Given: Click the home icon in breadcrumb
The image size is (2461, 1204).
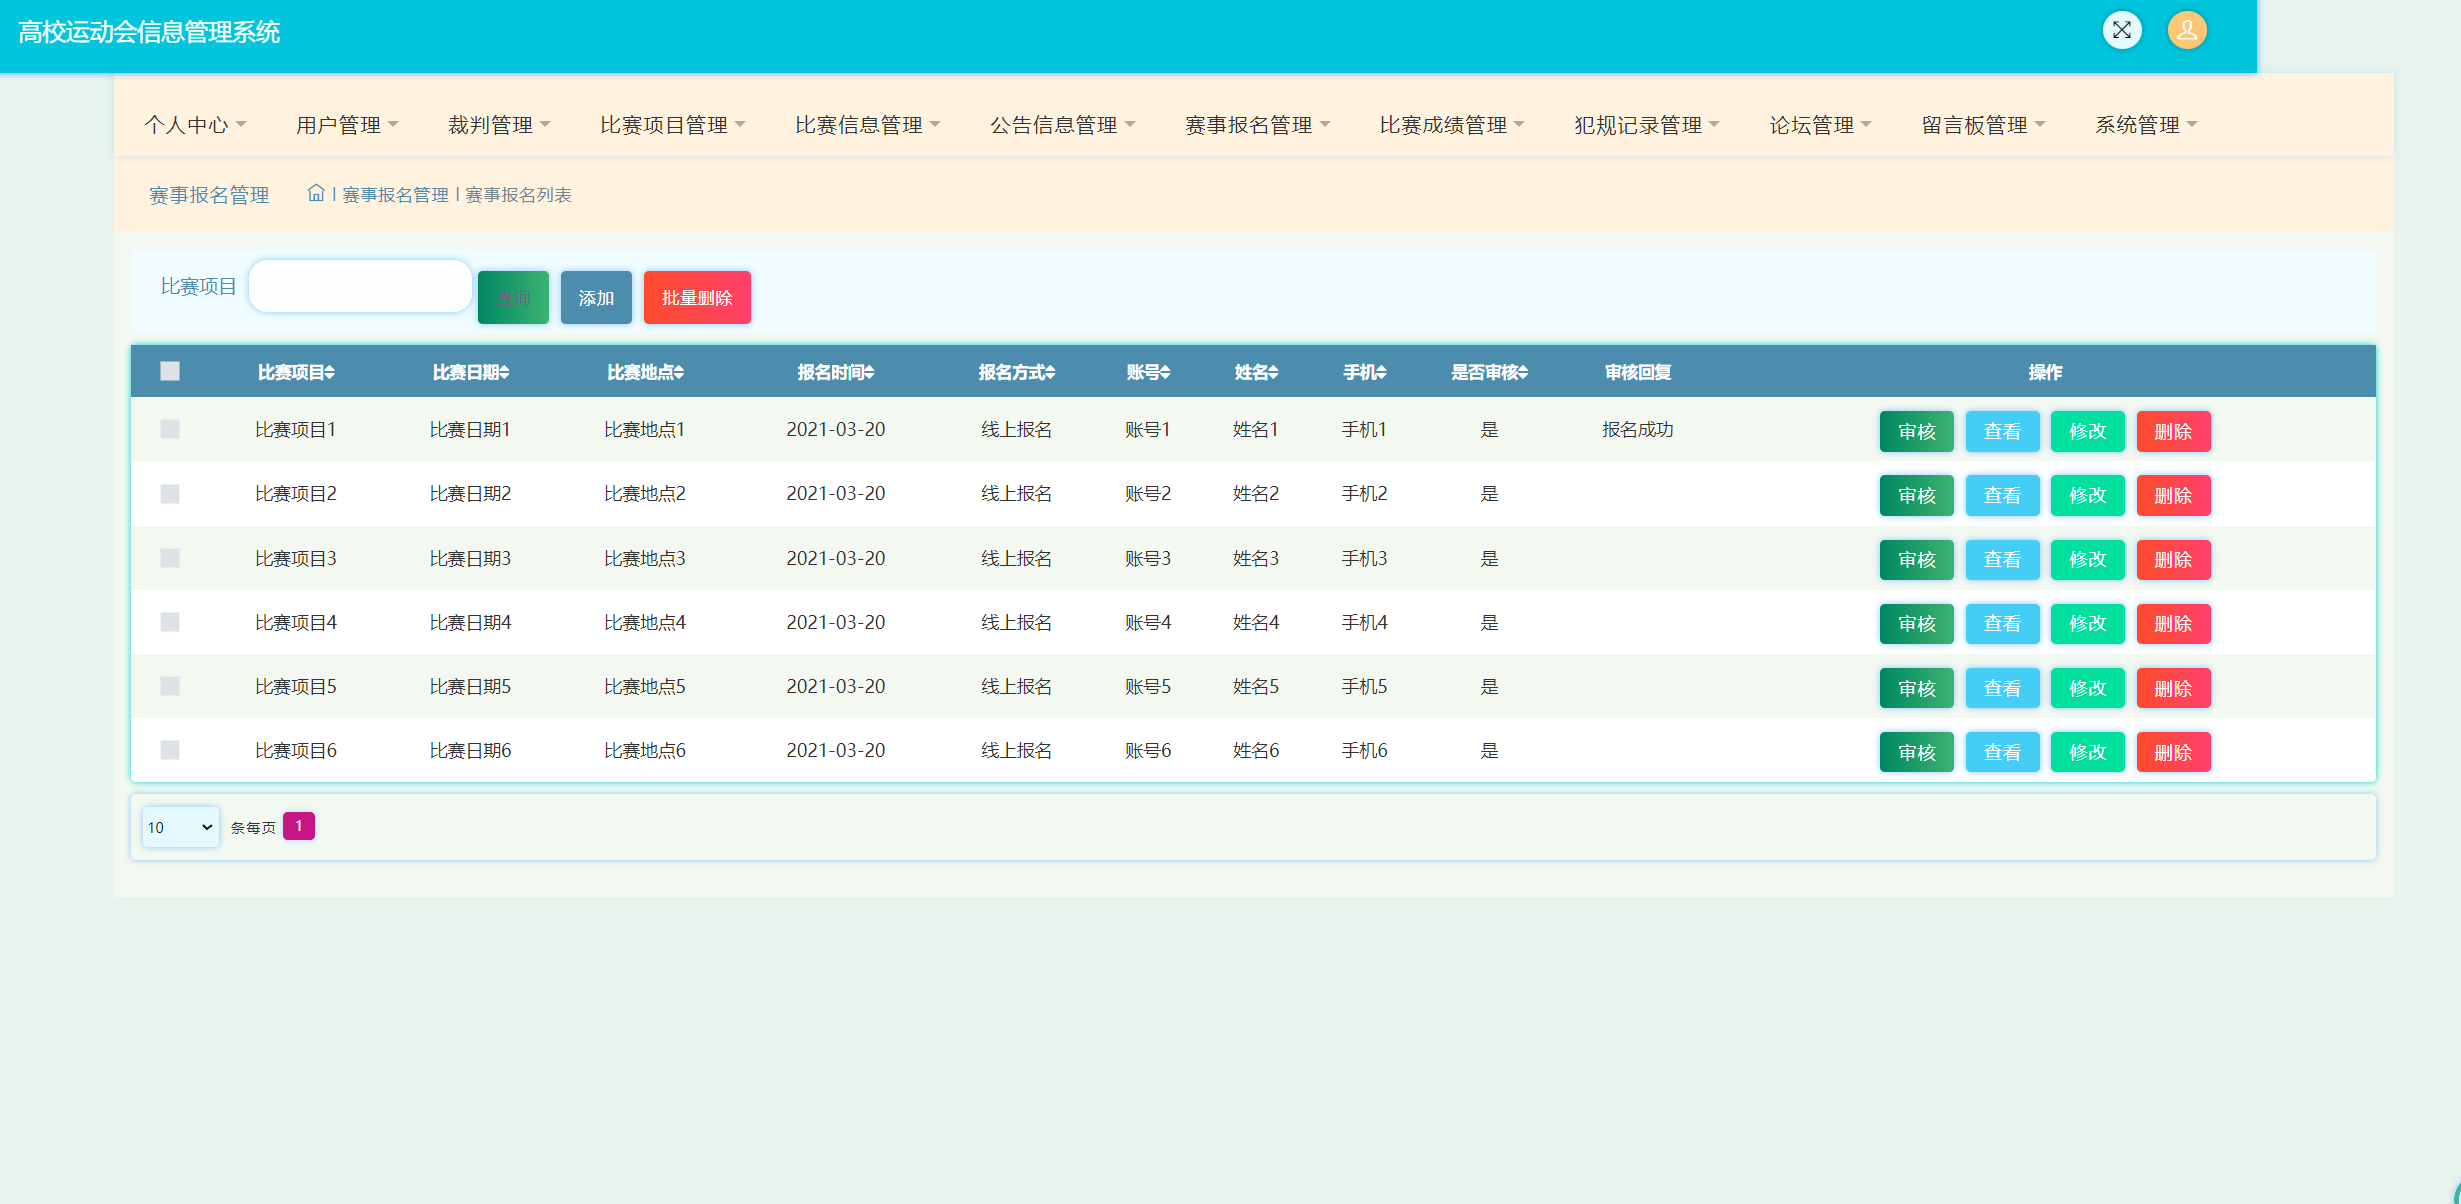Looking at the screenshot, I should (x=316, y=193).
